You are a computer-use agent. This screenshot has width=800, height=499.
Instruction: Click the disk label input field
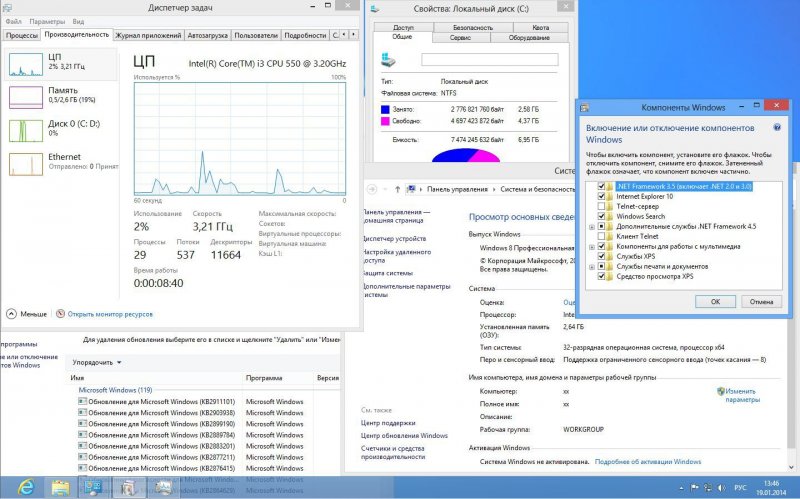489,60
